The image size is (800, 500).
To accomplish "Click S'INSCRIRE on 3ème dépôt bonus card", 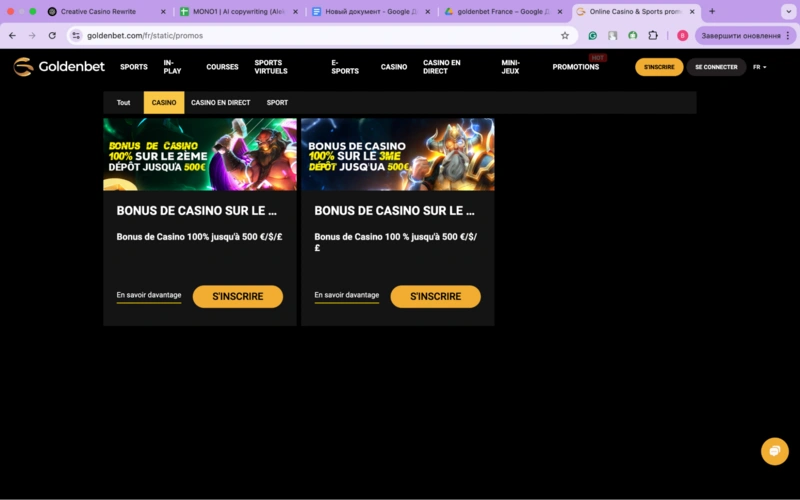I will coord(436,296).
